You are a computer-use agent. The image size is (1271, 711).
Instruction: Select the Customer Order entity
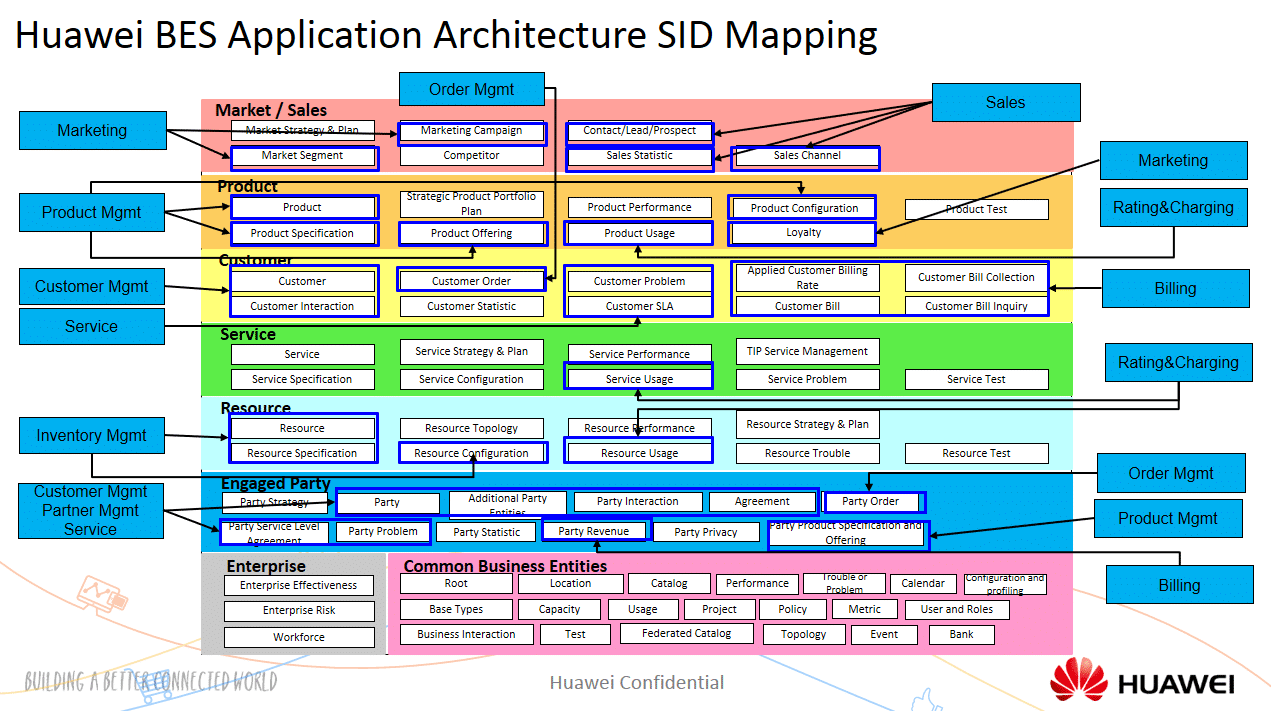pos(472,281)
